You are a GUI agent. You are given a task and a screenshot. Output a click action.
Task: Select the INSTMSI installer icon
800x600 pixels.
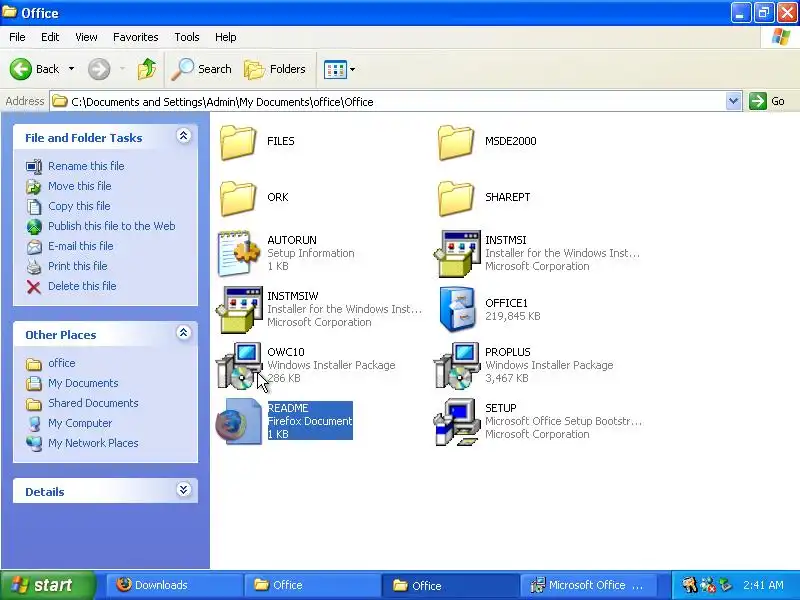pyautogui.click(x=457, y=253)
